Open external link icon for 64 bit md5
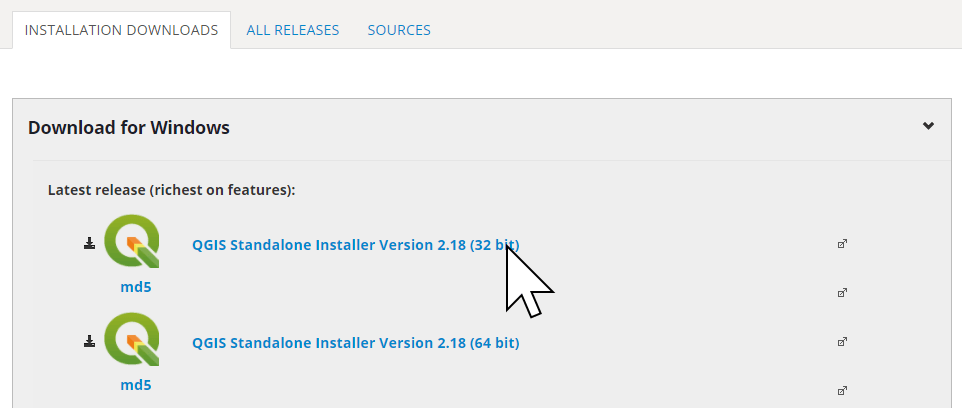The image size is (962, 408). [842, 390]
